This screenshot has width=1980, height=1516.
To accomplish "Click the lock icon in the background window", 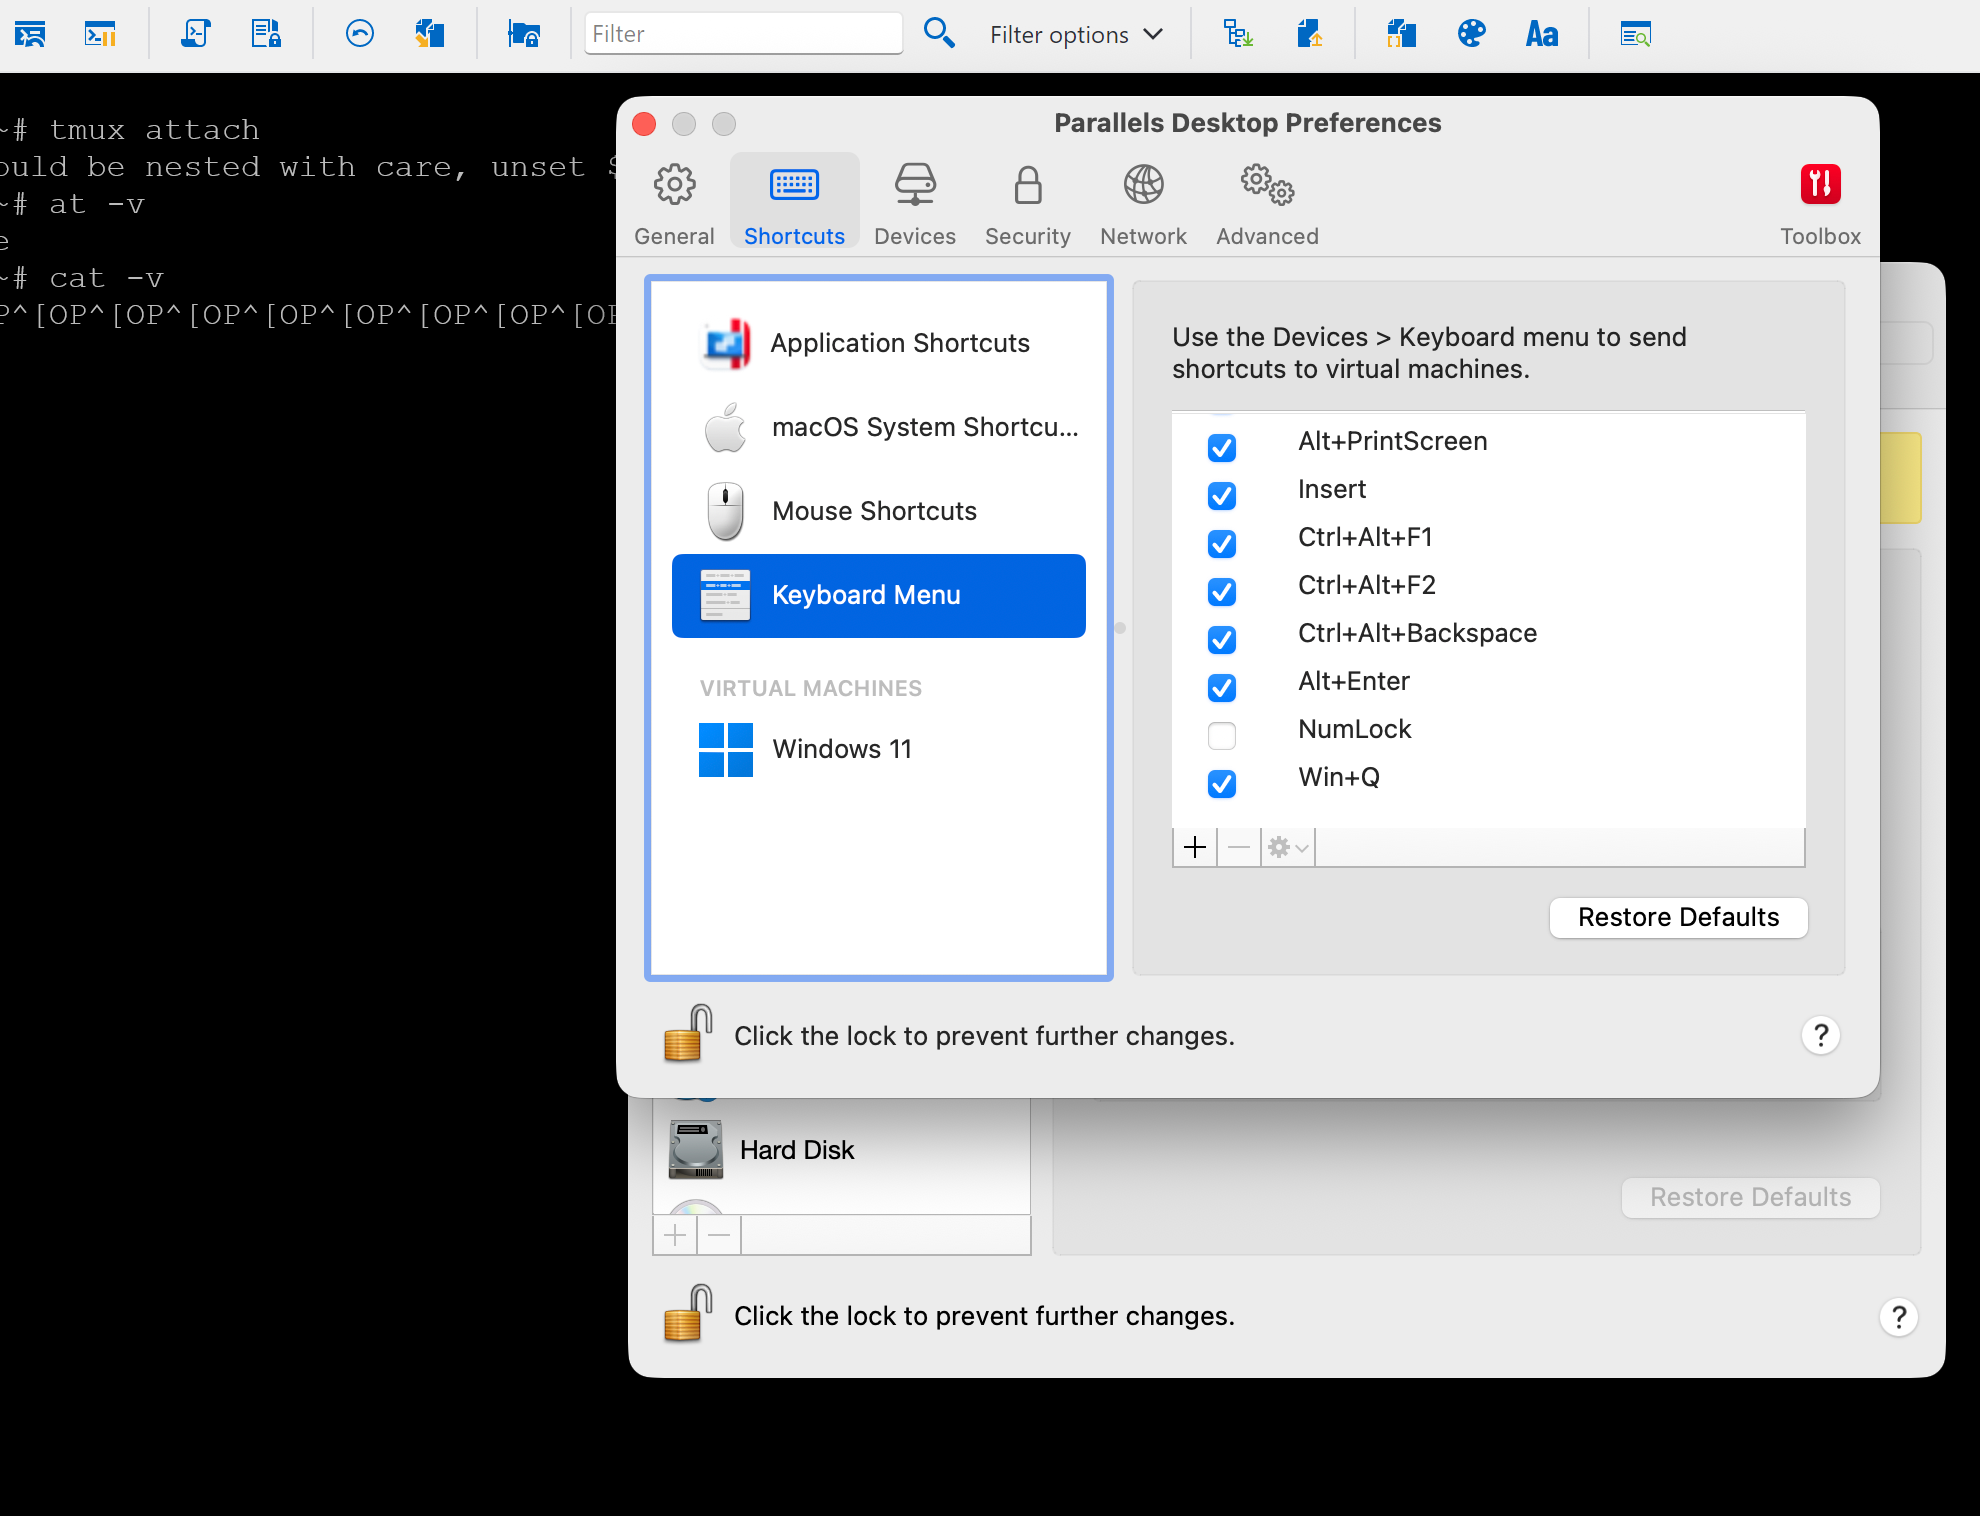I will pyautogui.click(x=688, y=1313).
